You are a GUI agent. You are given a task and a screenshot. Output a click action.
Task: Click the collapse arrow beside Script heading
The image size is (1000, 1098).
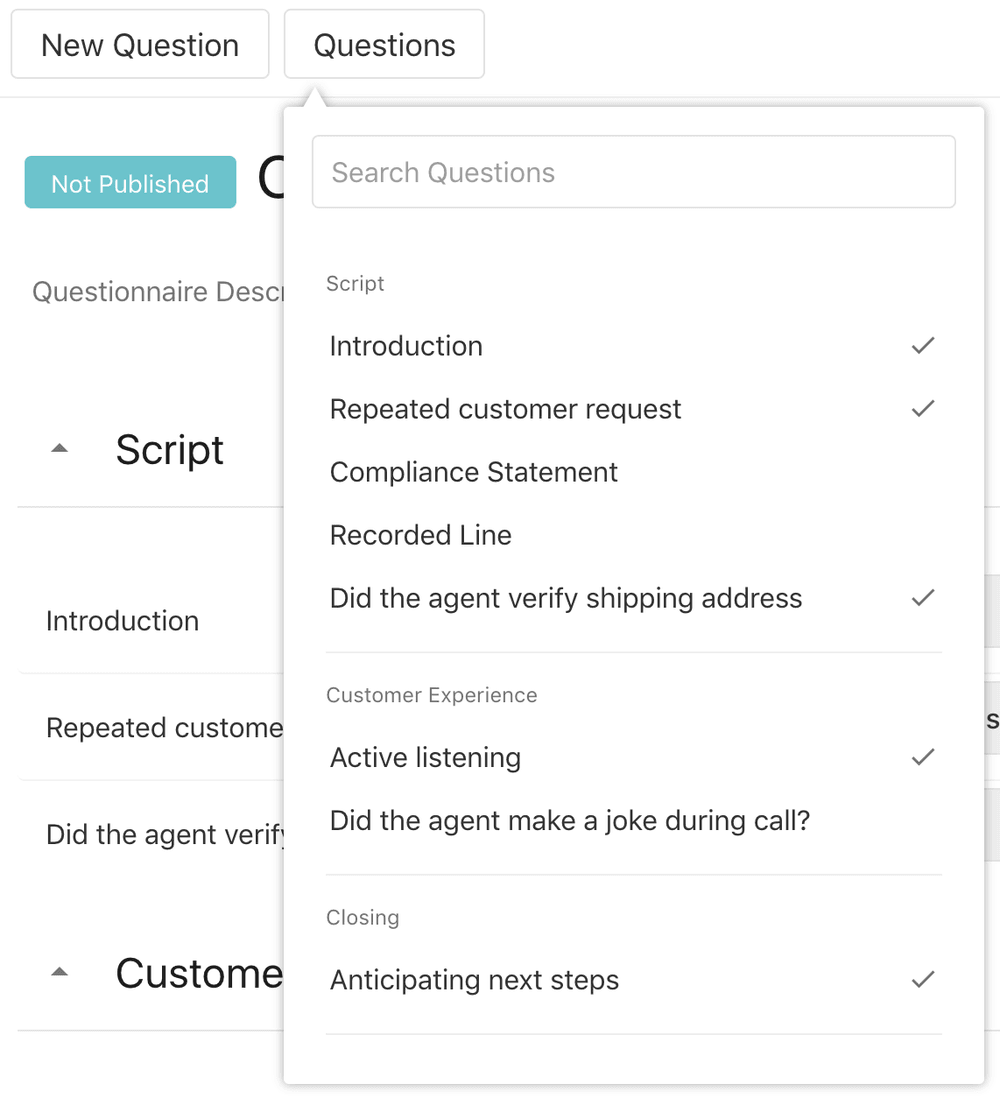point(59,447)
